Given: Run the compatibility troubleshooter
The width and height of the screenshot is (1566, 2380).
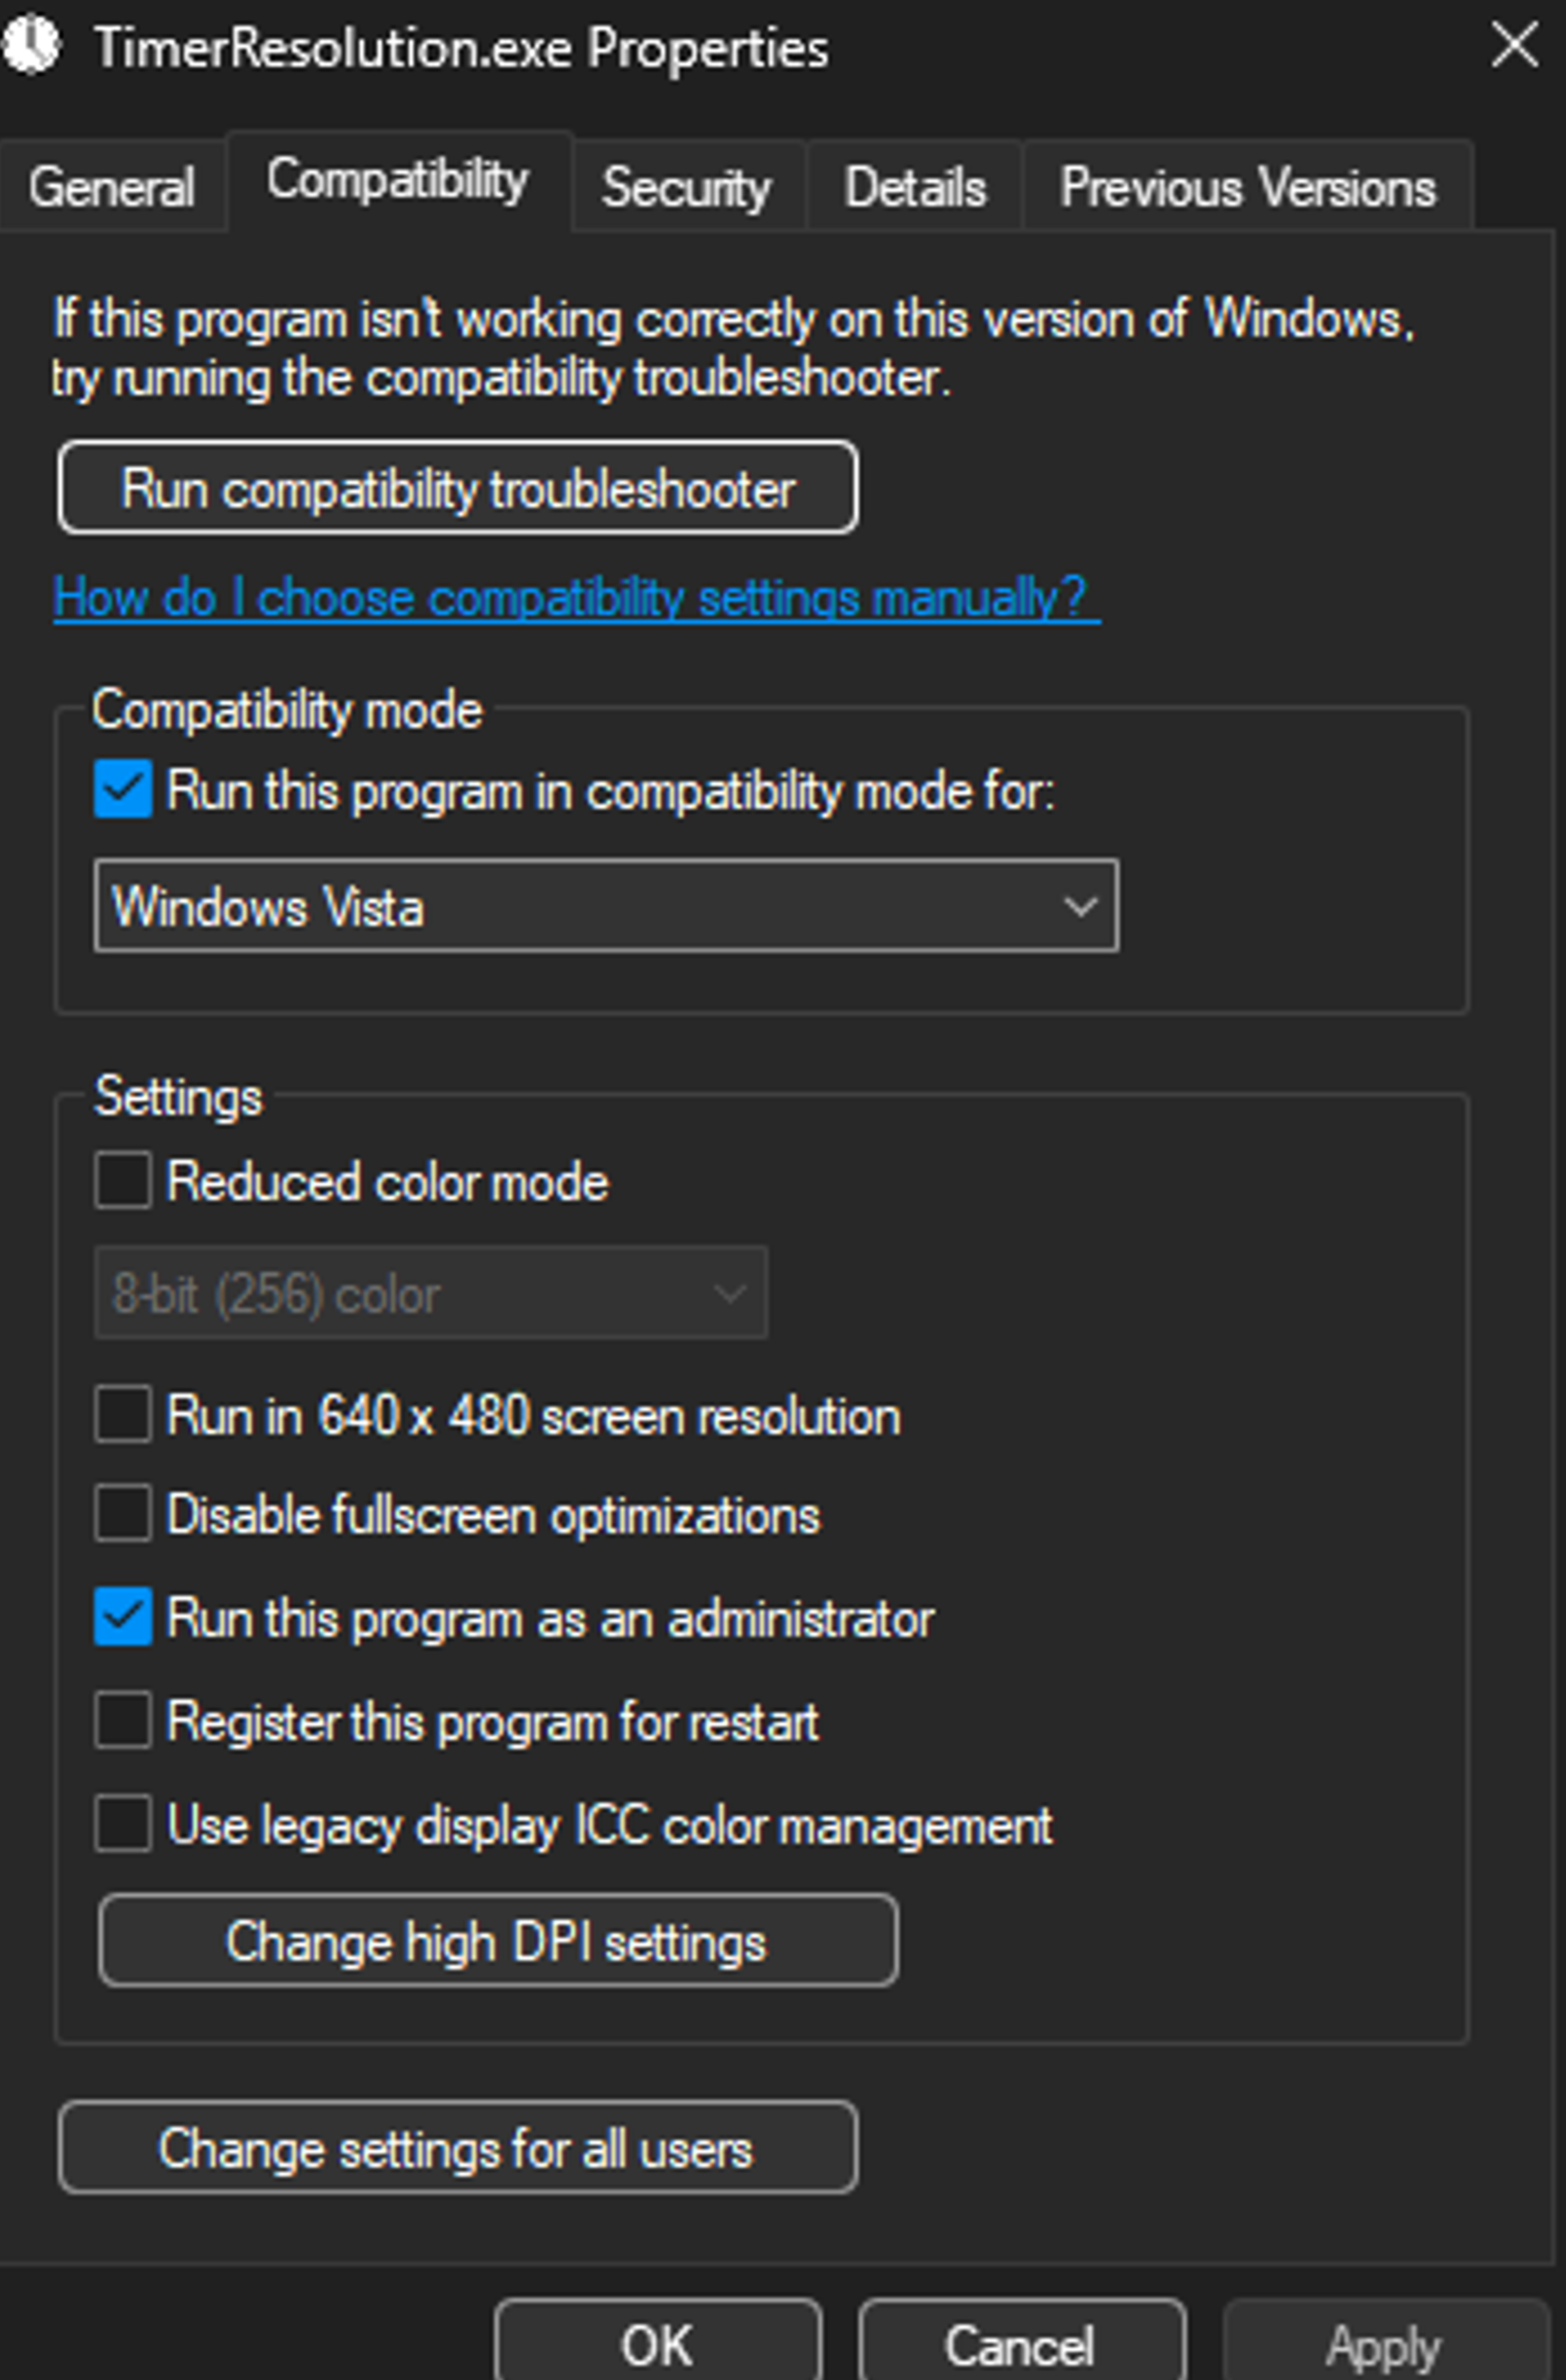Looking at the screenshot, I should tap(458, 489).
